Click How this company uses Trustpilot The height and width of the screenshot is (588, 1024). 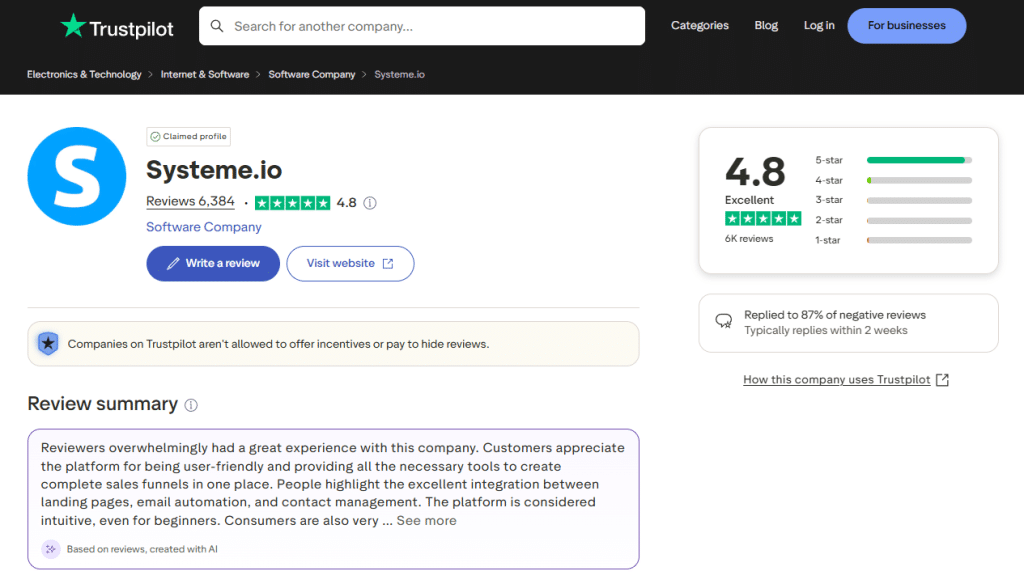[838, 379]
